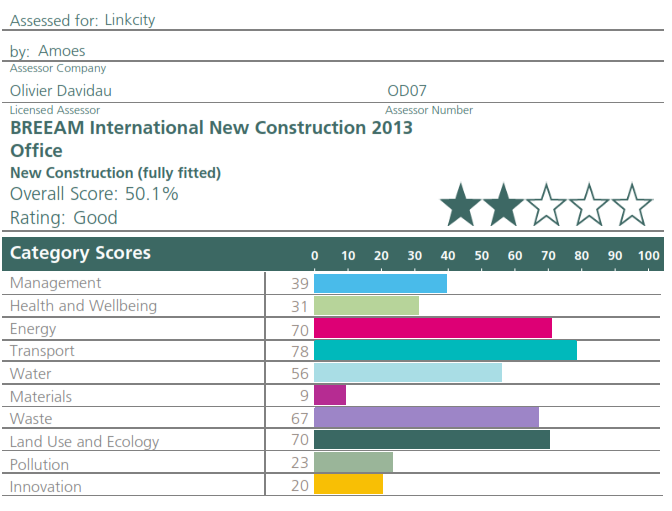The height and width of the screenshot is (511, 672).
Task: Select the 'Assessor Company' caption
Action: tap(58, 68)
